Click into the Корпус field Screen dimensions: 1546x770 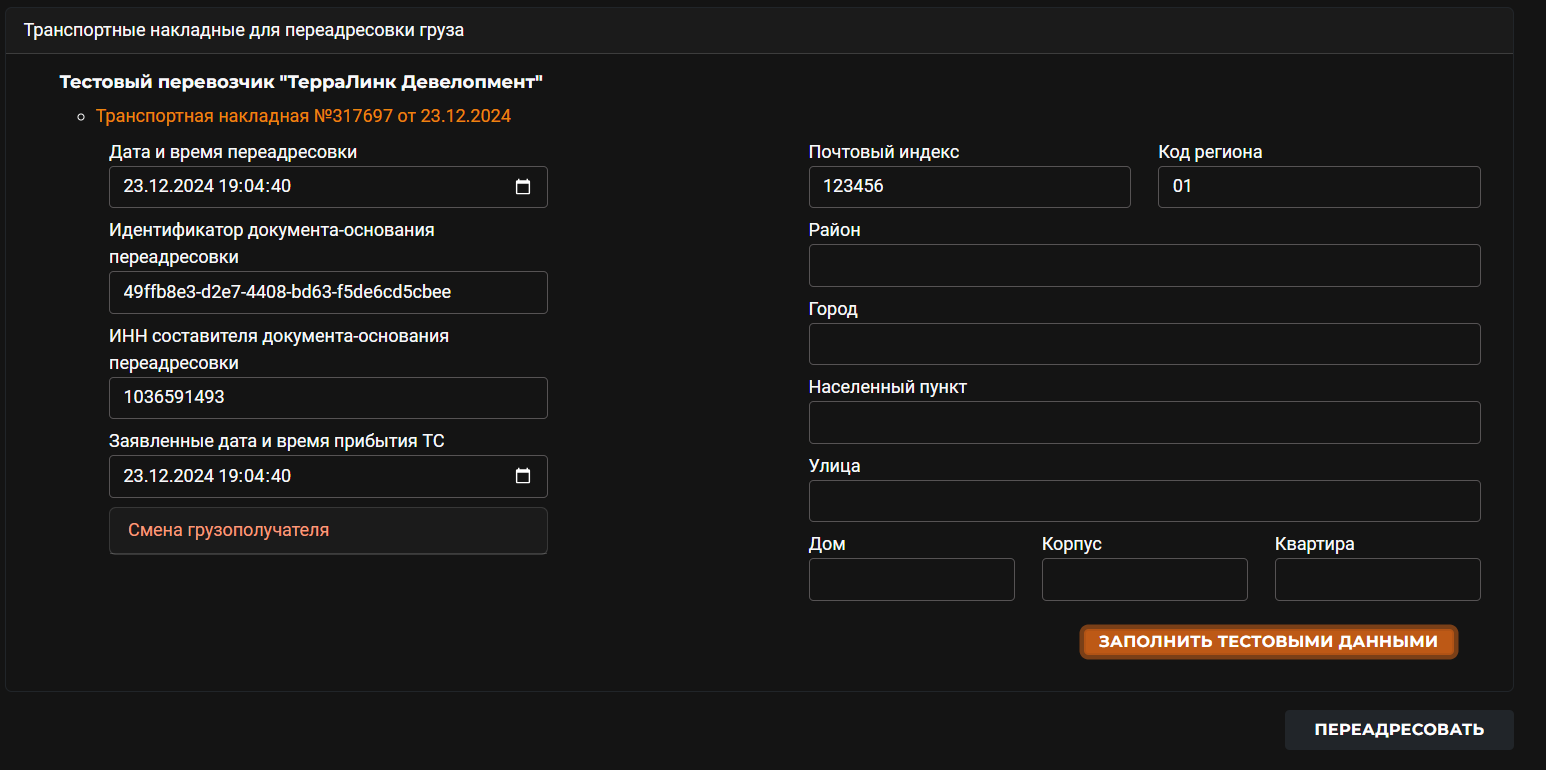pos(1144,580)
